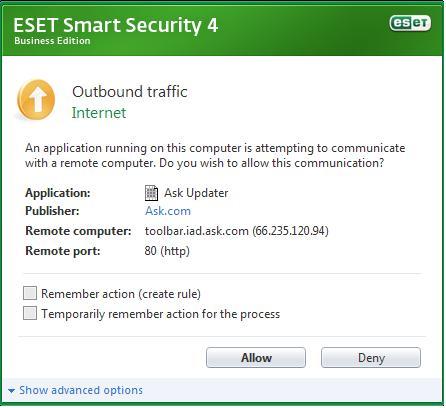The height and width of the screenshot is (408, 446).
Task: Deny the outbound communication
Action: pos(371,358)
